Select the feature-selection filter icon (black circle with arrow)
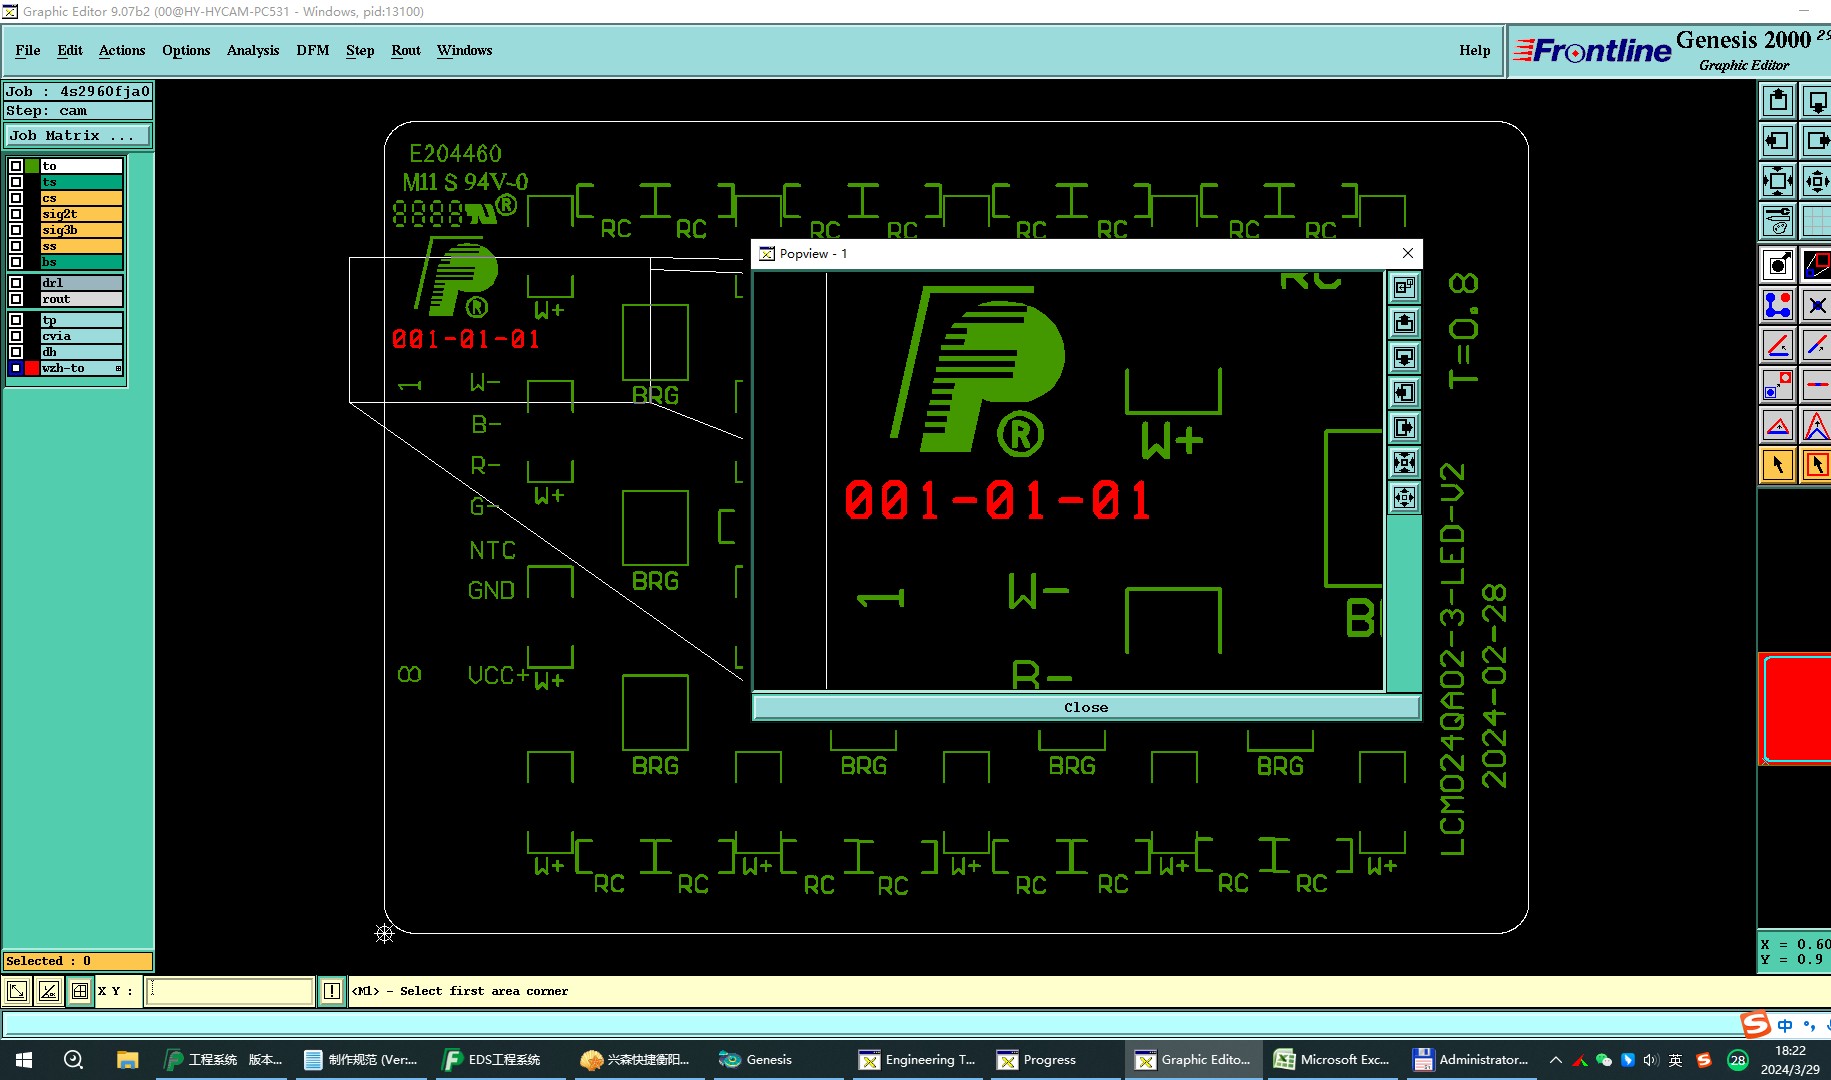The image size is (1831, 1080). point(1778,265)
